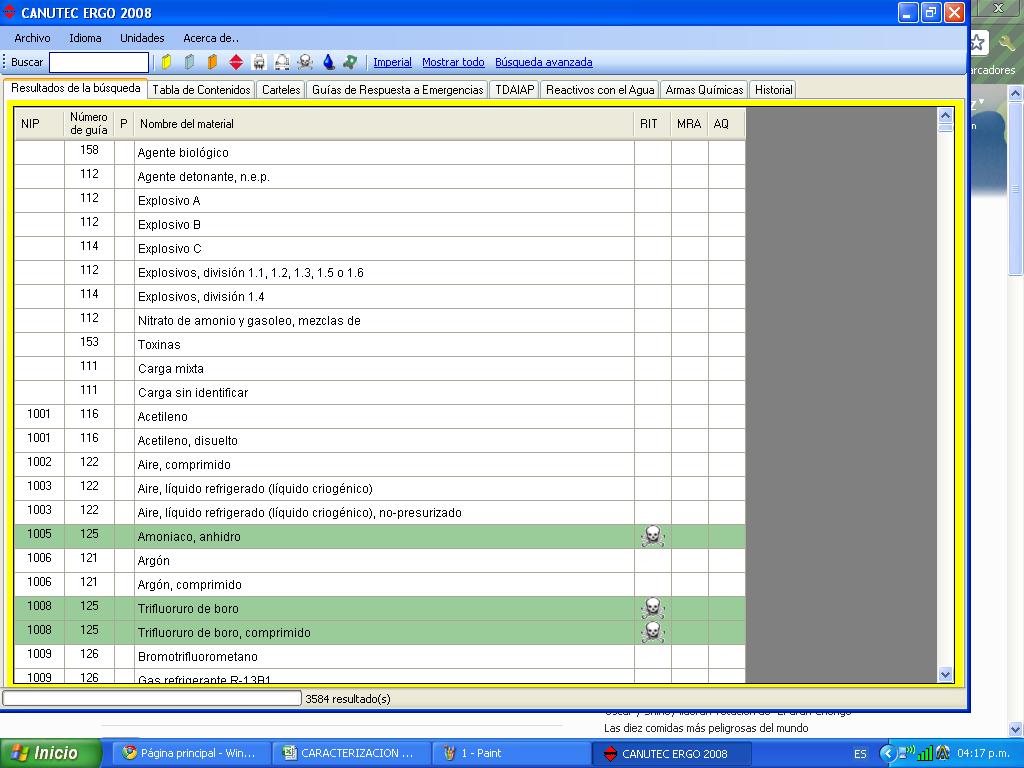The height and width of the screenshot is (768, 1024).
Task: Select the Explosivo A row
Action: pyautogui.click(x=379, y=200)
